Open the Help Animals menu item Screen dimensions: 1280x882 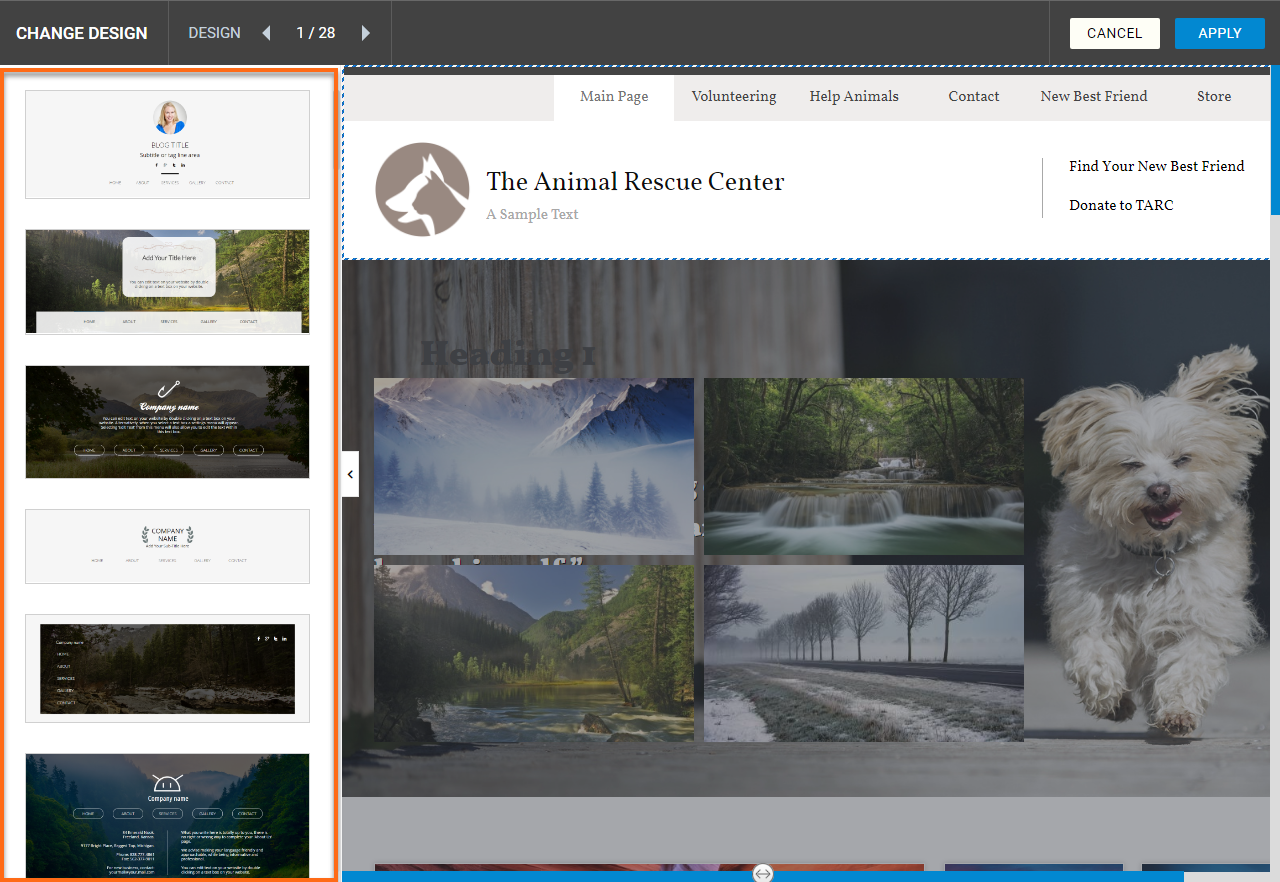click(854, 97)
